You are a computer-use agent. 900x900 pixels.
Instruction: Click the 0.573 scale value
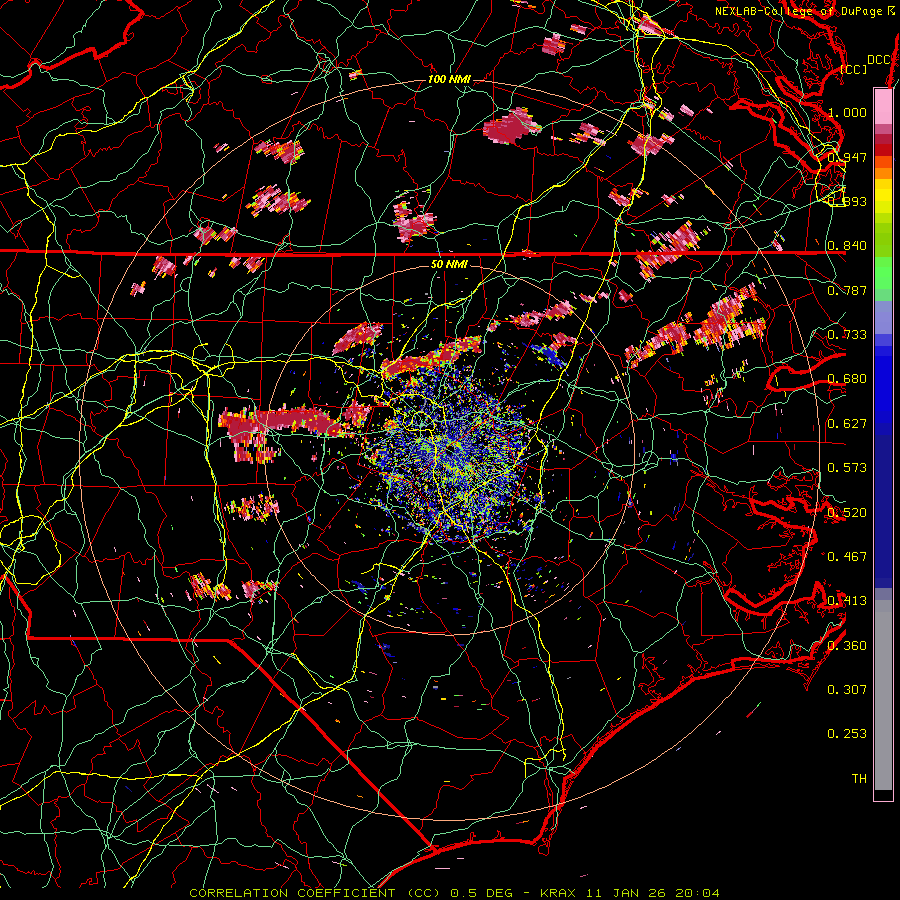pos(847,468)
